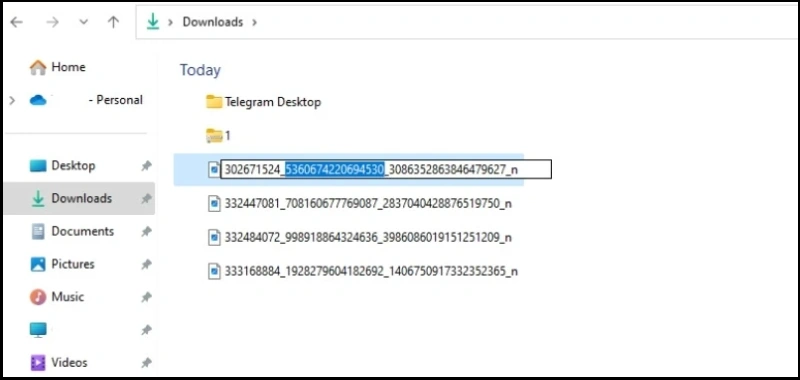Select the folder named 1
Image resolution: width=800 pixels, height=380 pixels.
click(218, 136)
